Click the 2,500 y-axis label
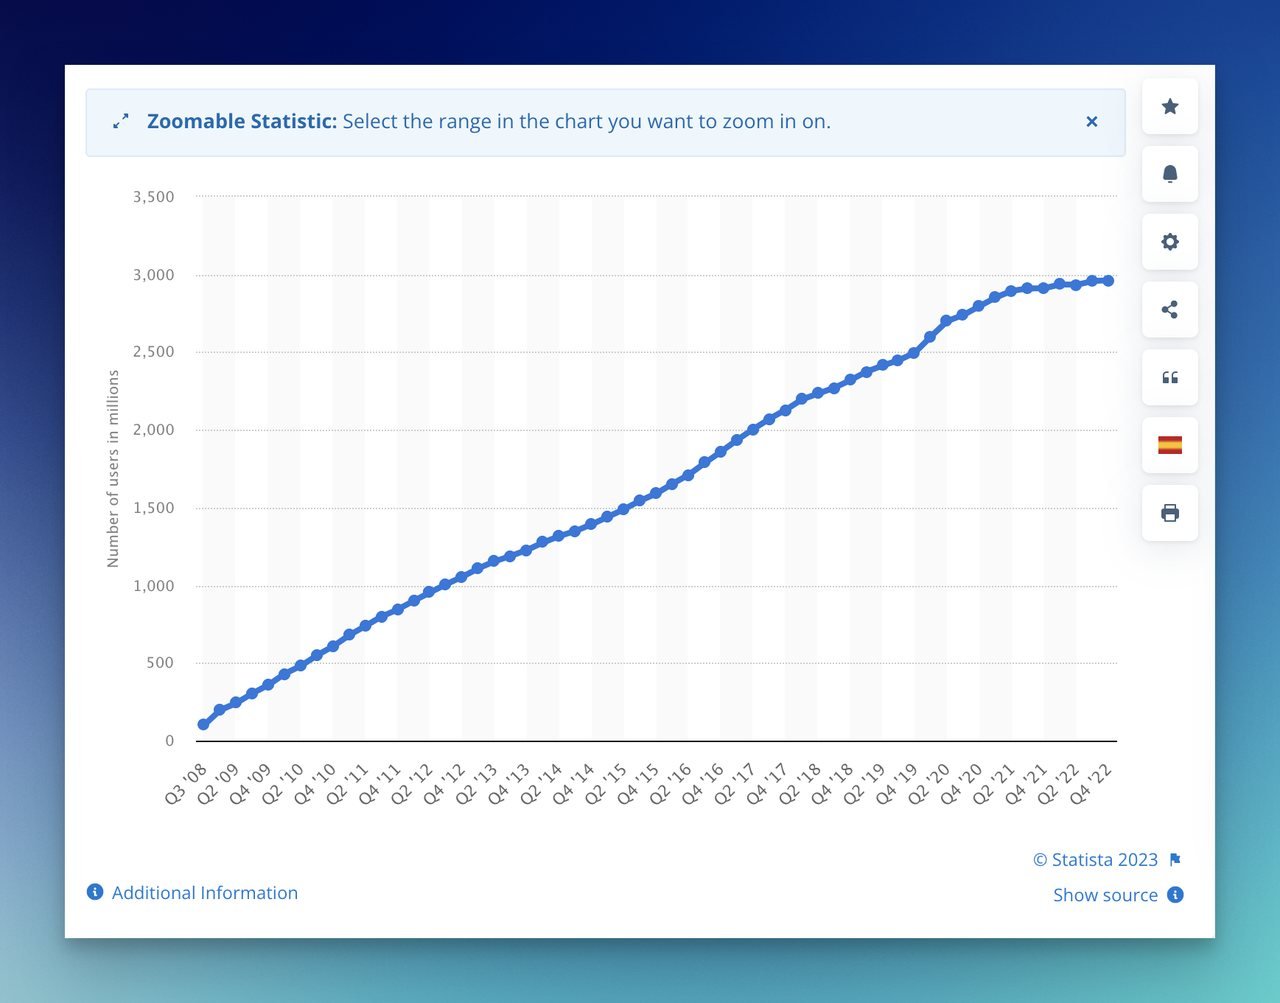The image size is (1280, 1003). [154, 352]
